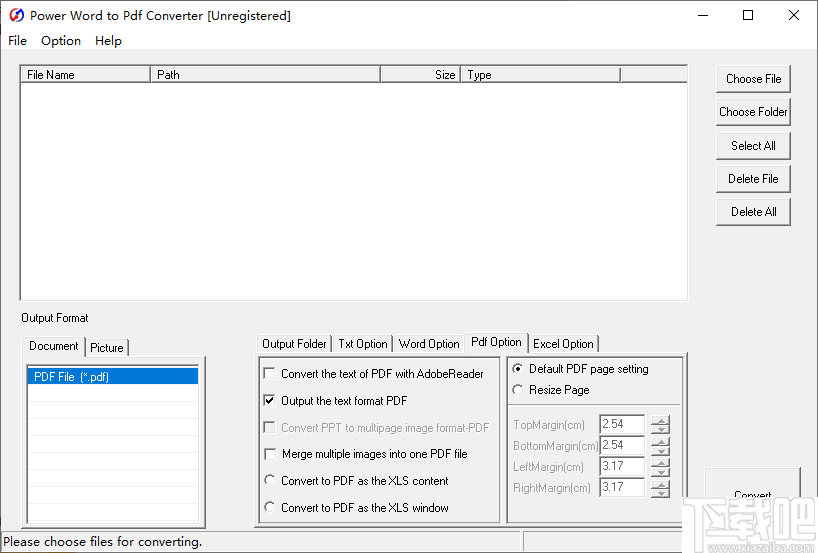
Task: Open the File menu
Action: click(x=17, y=41)
